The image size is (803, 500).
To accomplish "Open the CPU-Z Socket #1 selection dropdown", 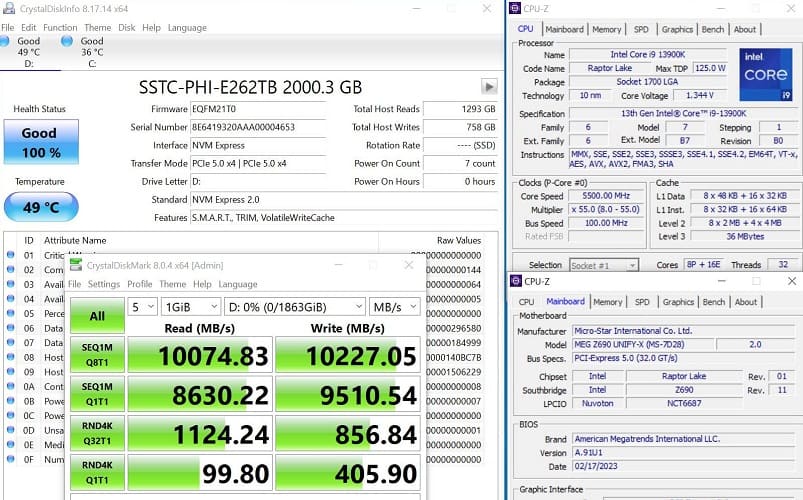I will [x=603, y=265].
